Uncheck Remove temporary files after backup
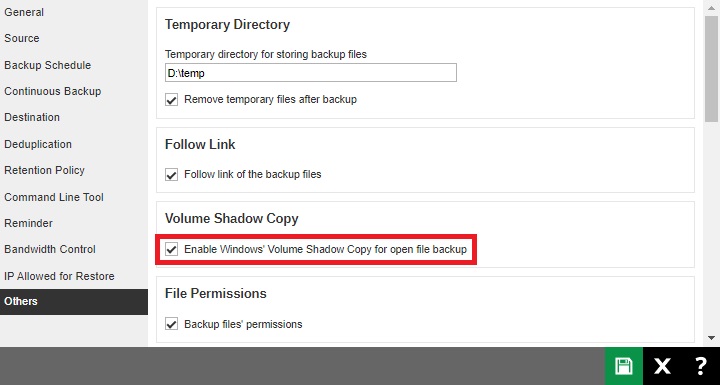Image resolution: width=720 pixels, height=385 pixels. 171,100
